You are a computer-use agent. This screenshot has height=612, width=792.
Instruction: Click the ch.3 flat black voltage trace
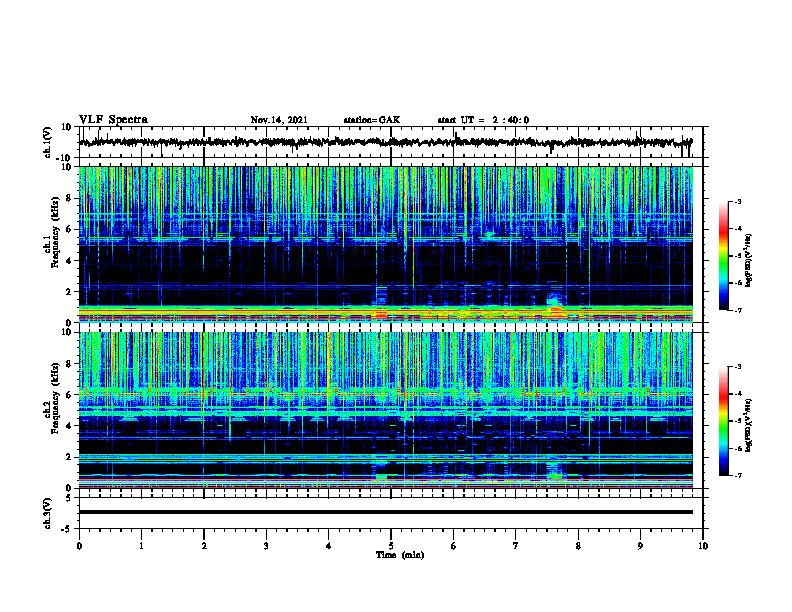[x=385, y=512]
